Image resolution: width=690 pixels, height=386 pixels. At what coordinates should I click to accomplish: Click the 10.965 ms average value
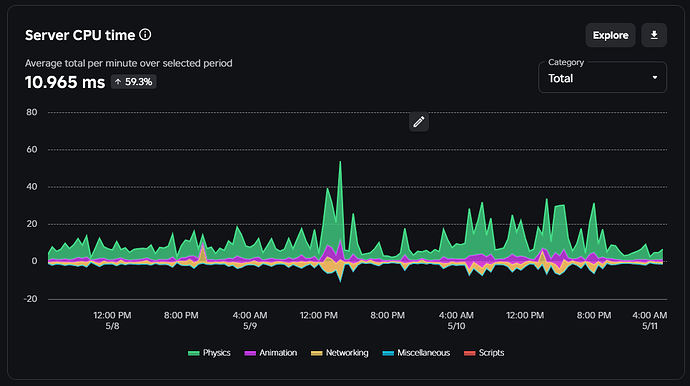click(x=65, y=82)
